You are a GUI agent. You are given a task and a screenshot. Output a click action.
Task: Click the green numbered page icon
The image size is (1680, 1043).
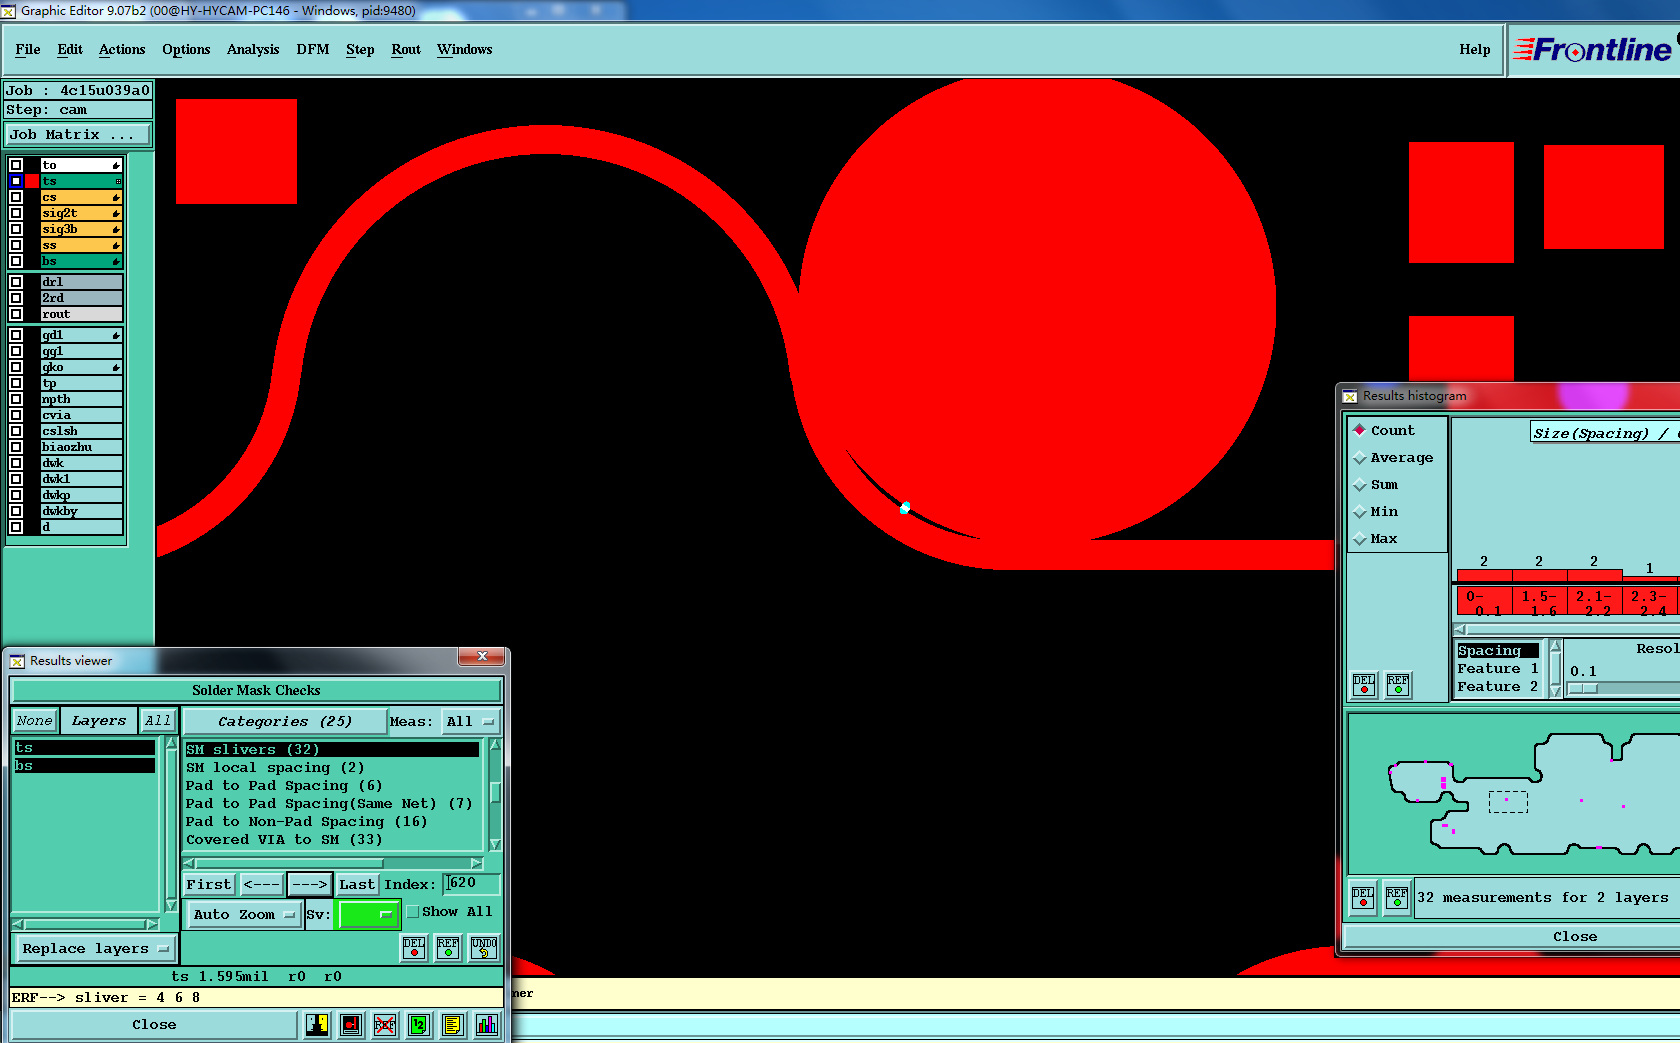point(419,1024)
